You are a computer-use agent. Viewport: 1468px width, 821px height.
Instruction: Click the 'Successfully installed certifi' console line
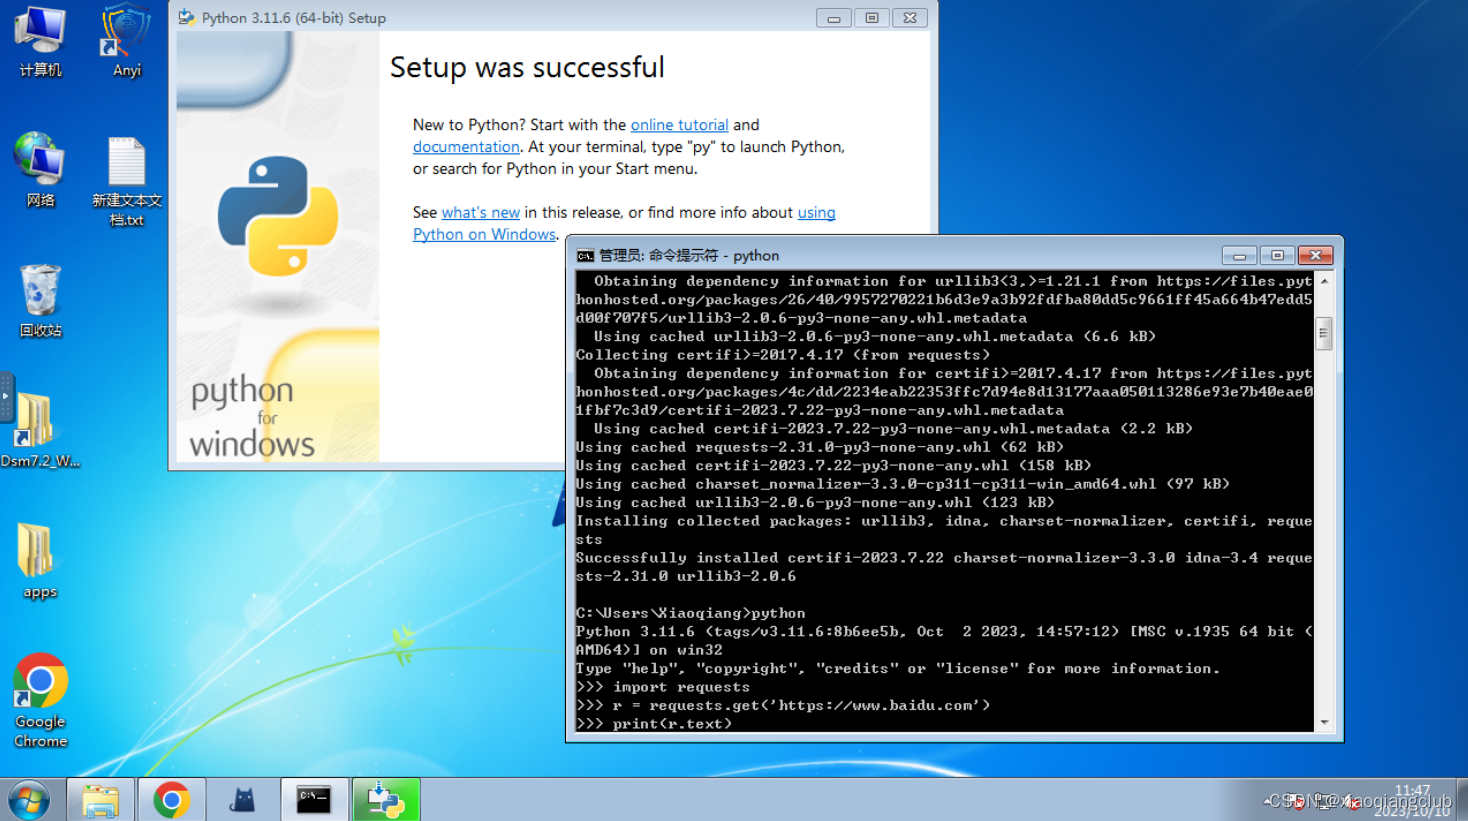[944, 567]
